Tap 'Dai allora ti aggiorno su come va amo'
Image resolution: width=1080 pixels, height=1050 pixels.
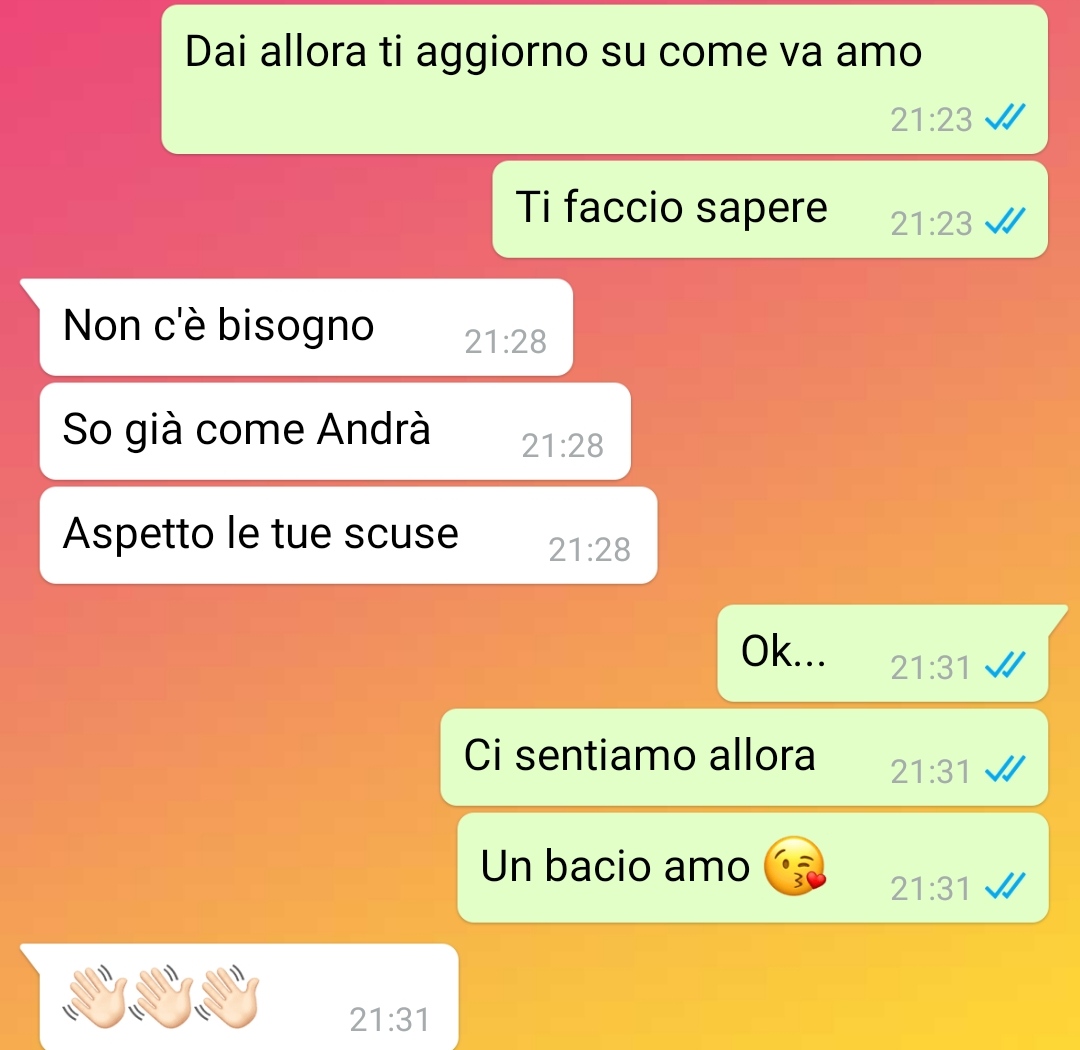[553, 52]
